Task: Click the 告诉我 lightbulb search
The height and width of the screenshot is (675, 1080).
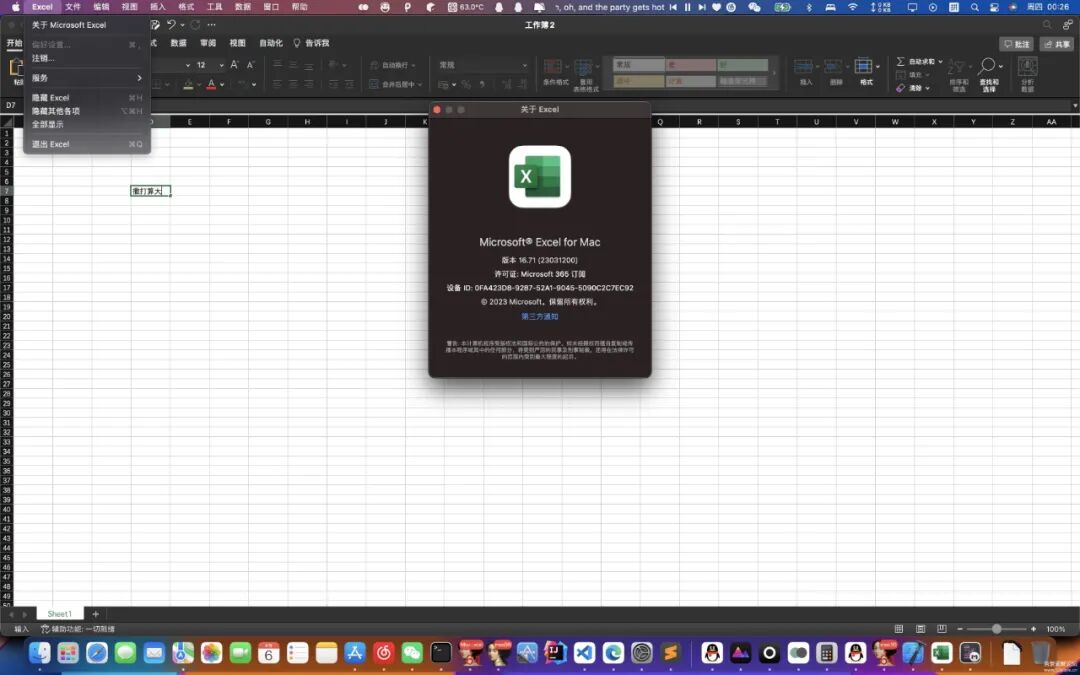Action: (311, 43)
